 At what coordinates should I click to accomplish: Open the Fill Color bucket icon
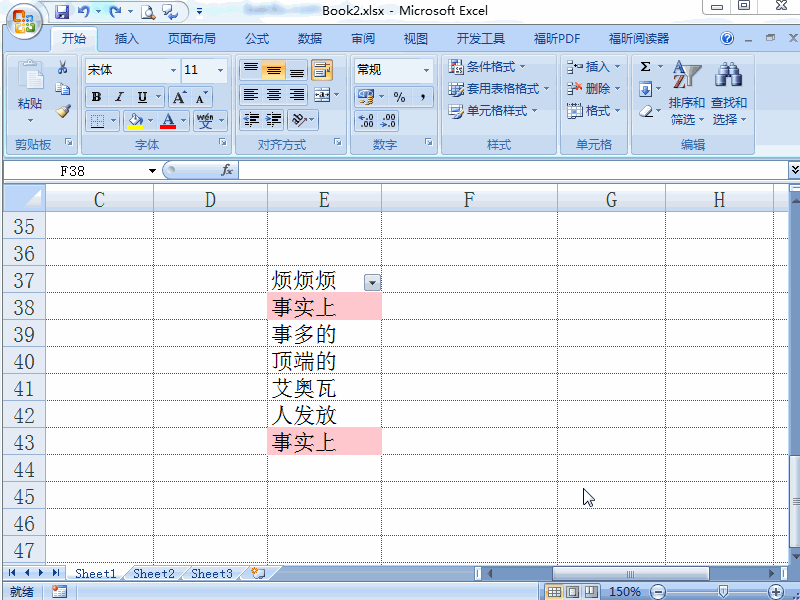(133, 122)
